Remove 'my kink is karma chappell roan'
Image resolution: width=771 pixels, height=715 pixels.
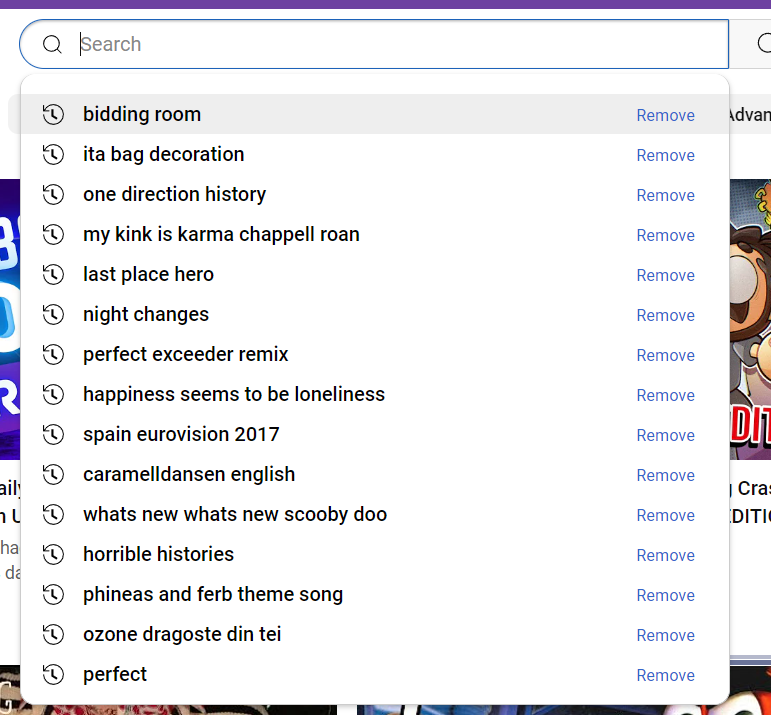[x=665, y=235]
